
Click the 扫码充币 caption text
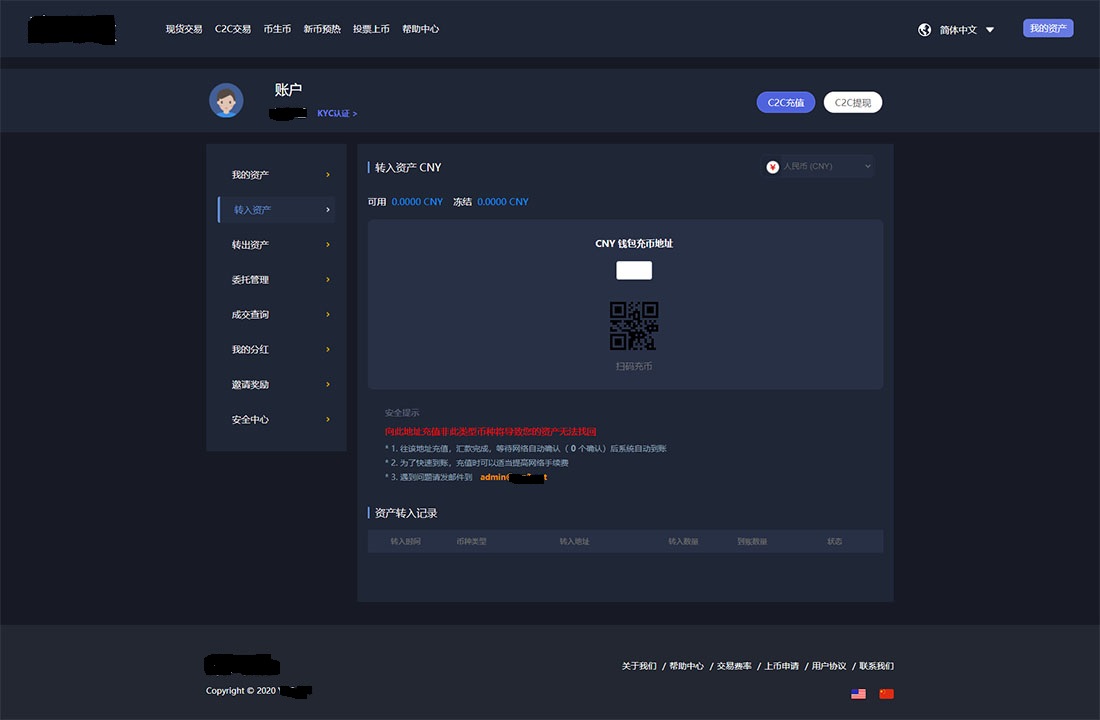633,366
